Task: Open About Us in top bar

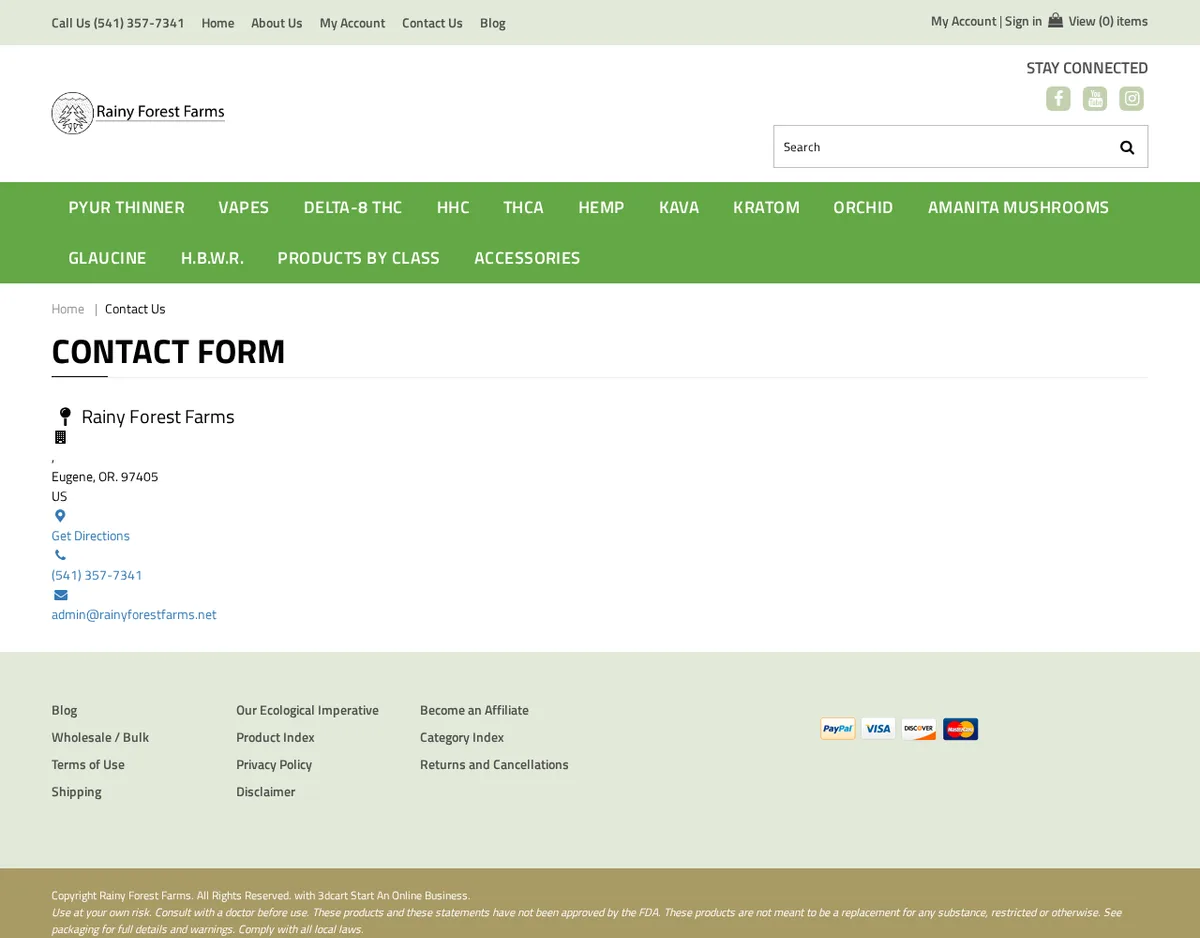Action: click(276, 23)
